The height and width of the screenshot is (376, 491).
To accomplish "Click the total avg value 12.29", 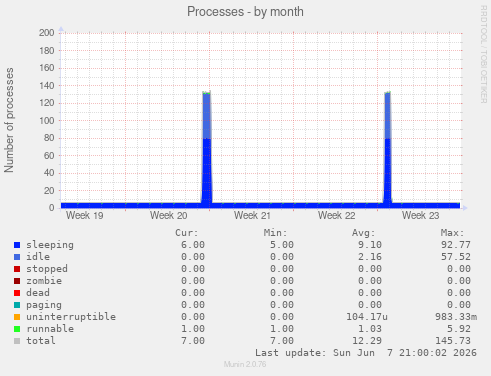I will (367, 341).
